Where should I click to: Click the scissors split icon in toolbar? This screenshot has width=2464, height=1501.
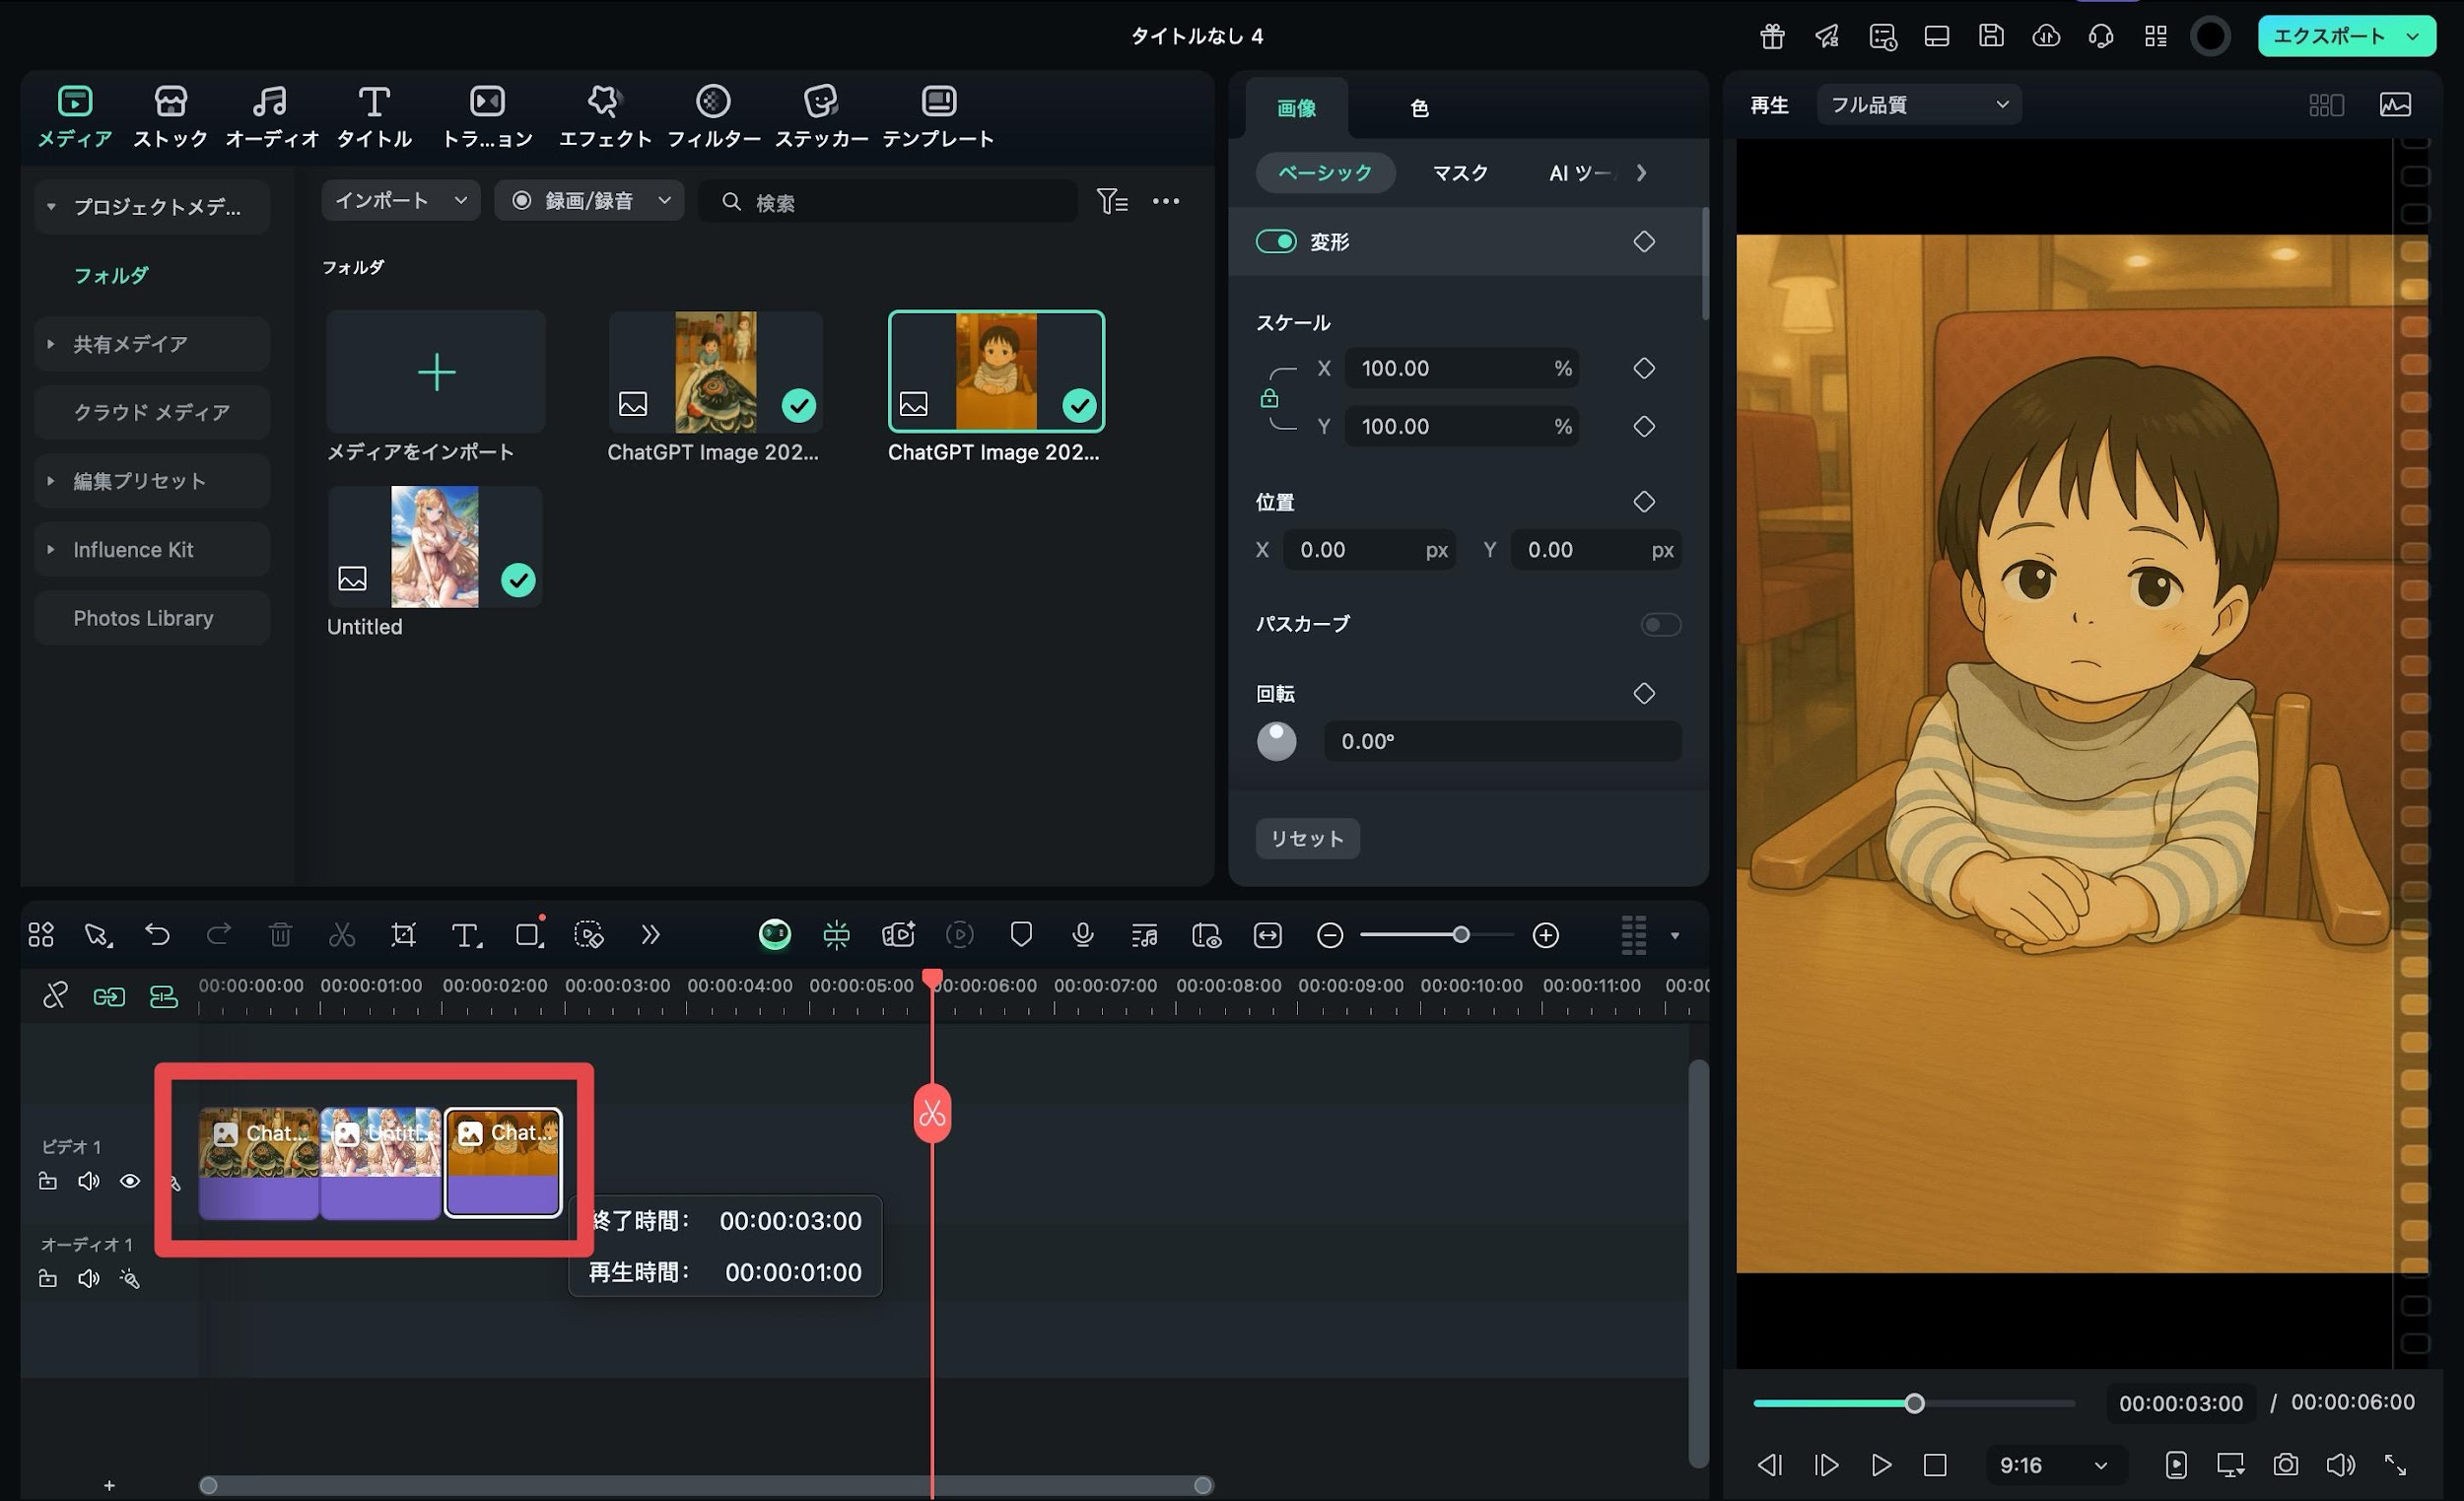click(342, 935)
